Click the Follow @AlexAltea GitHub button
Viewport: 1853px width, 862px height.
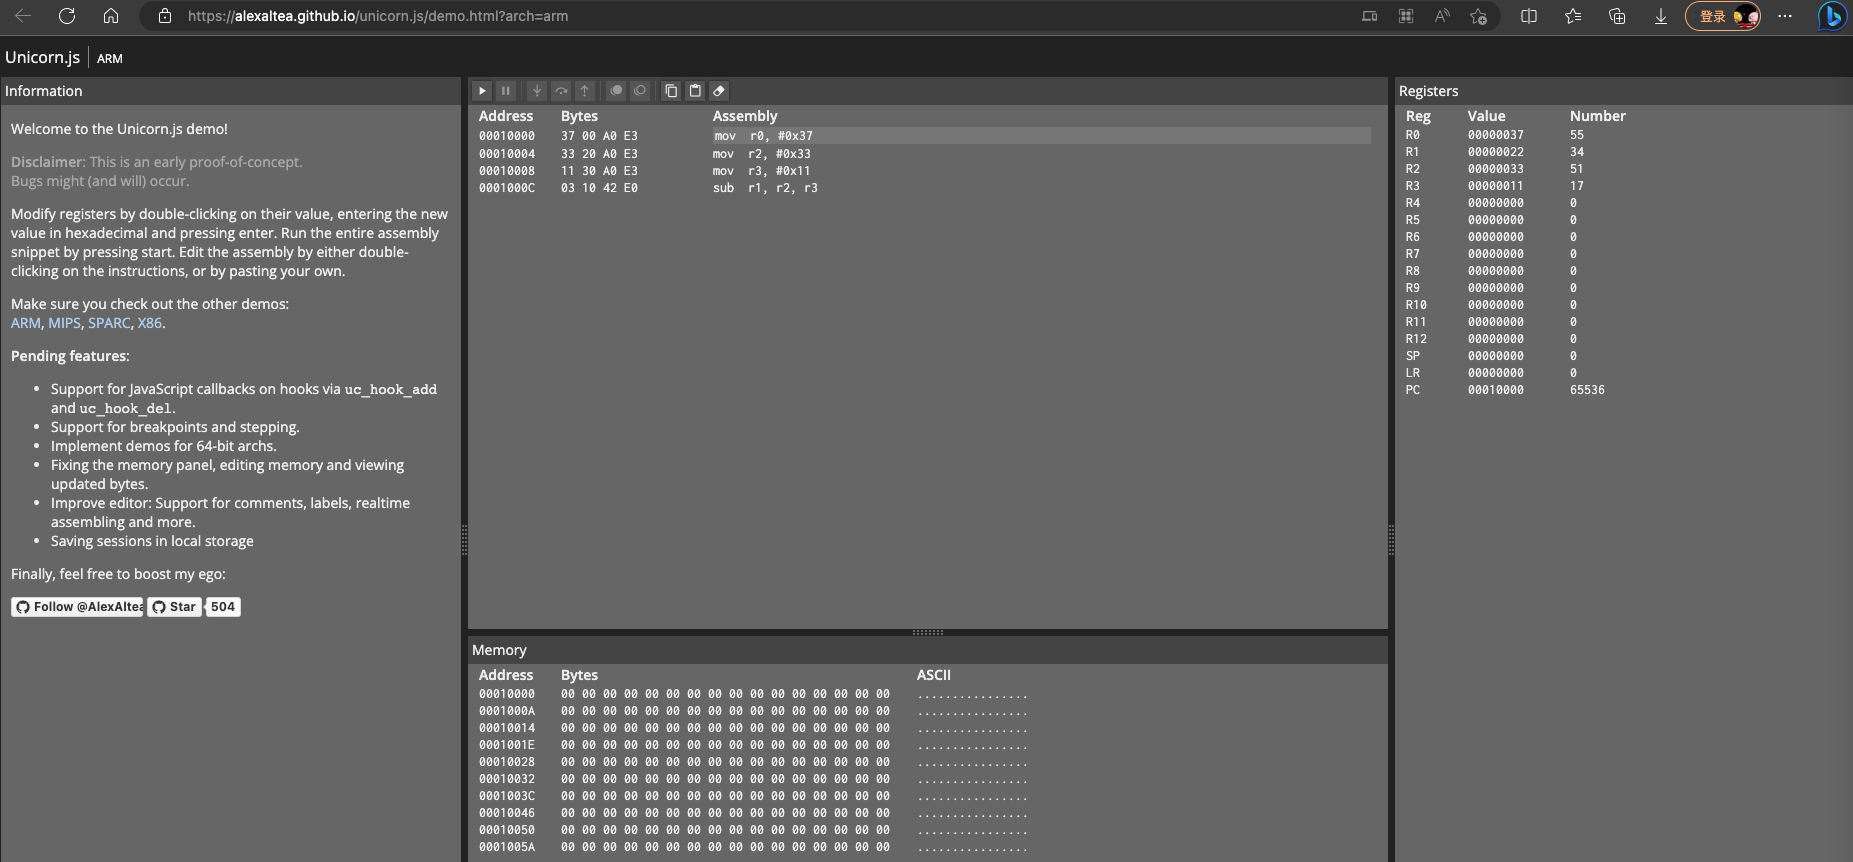point(77,607)
